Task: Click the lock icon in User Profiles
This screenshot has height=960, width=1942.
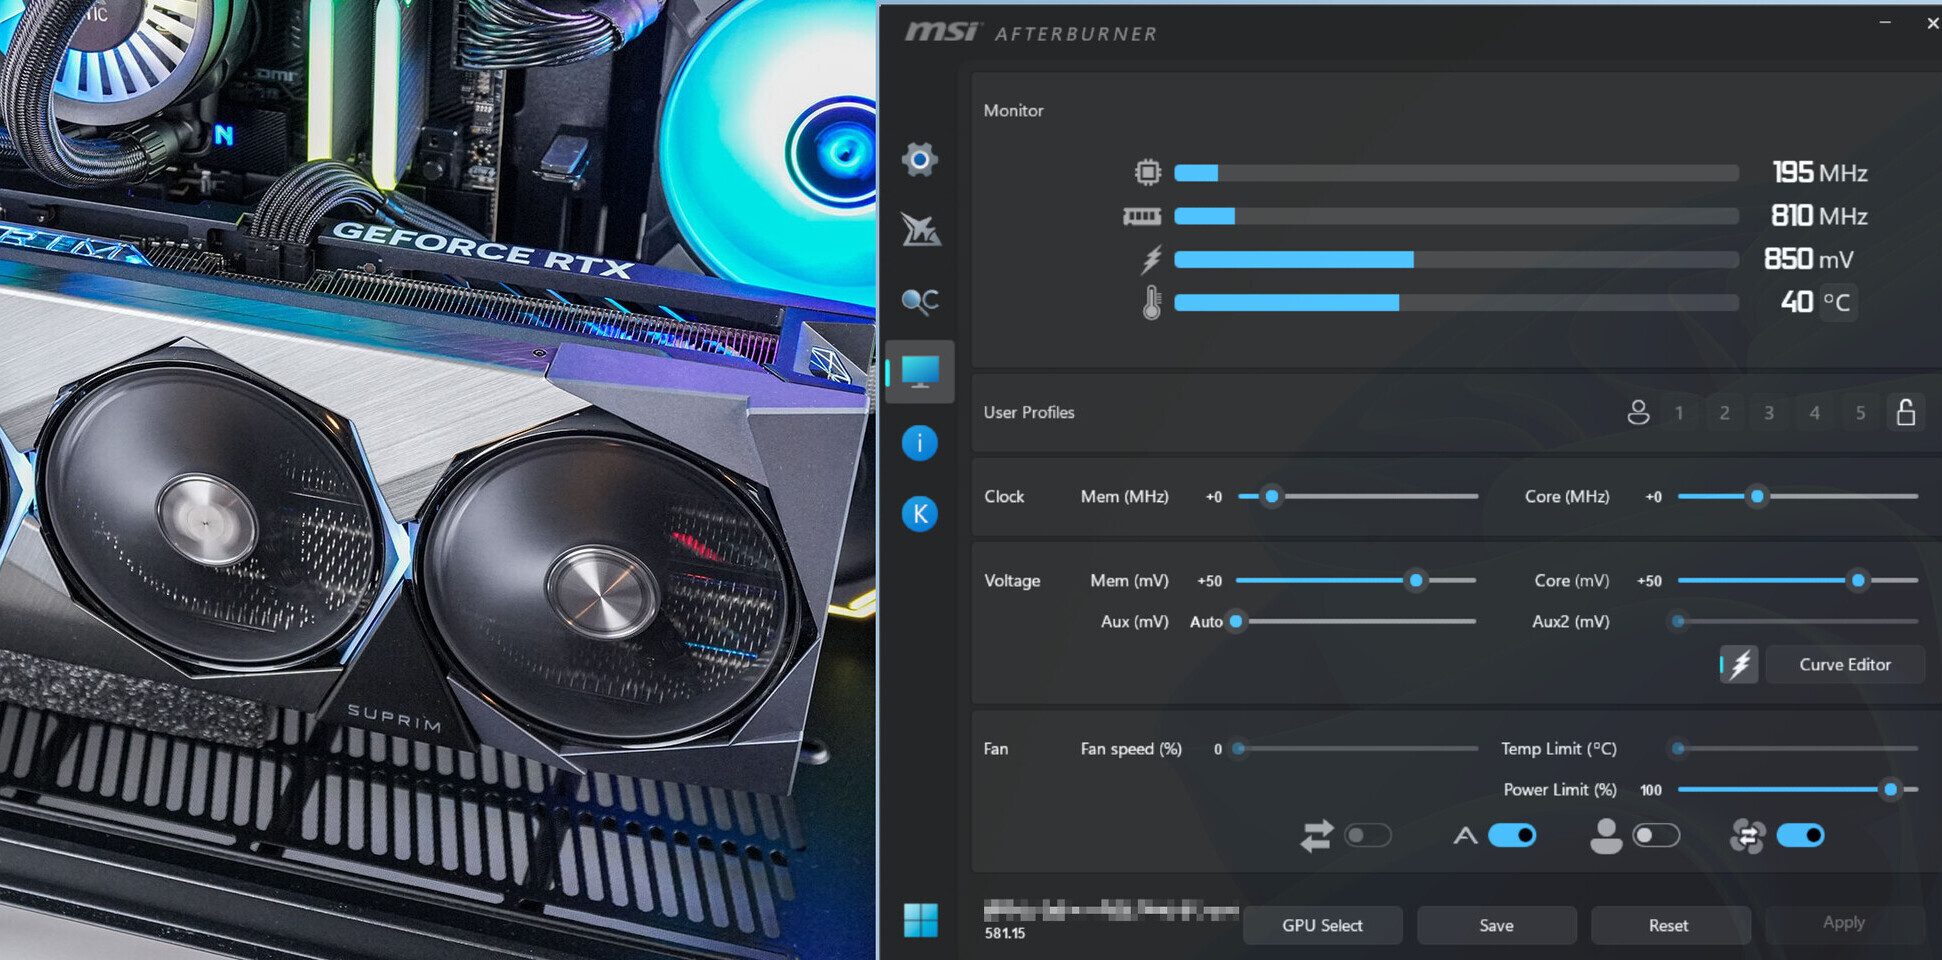Action: pyautogui.click(x=1905, y=412)
